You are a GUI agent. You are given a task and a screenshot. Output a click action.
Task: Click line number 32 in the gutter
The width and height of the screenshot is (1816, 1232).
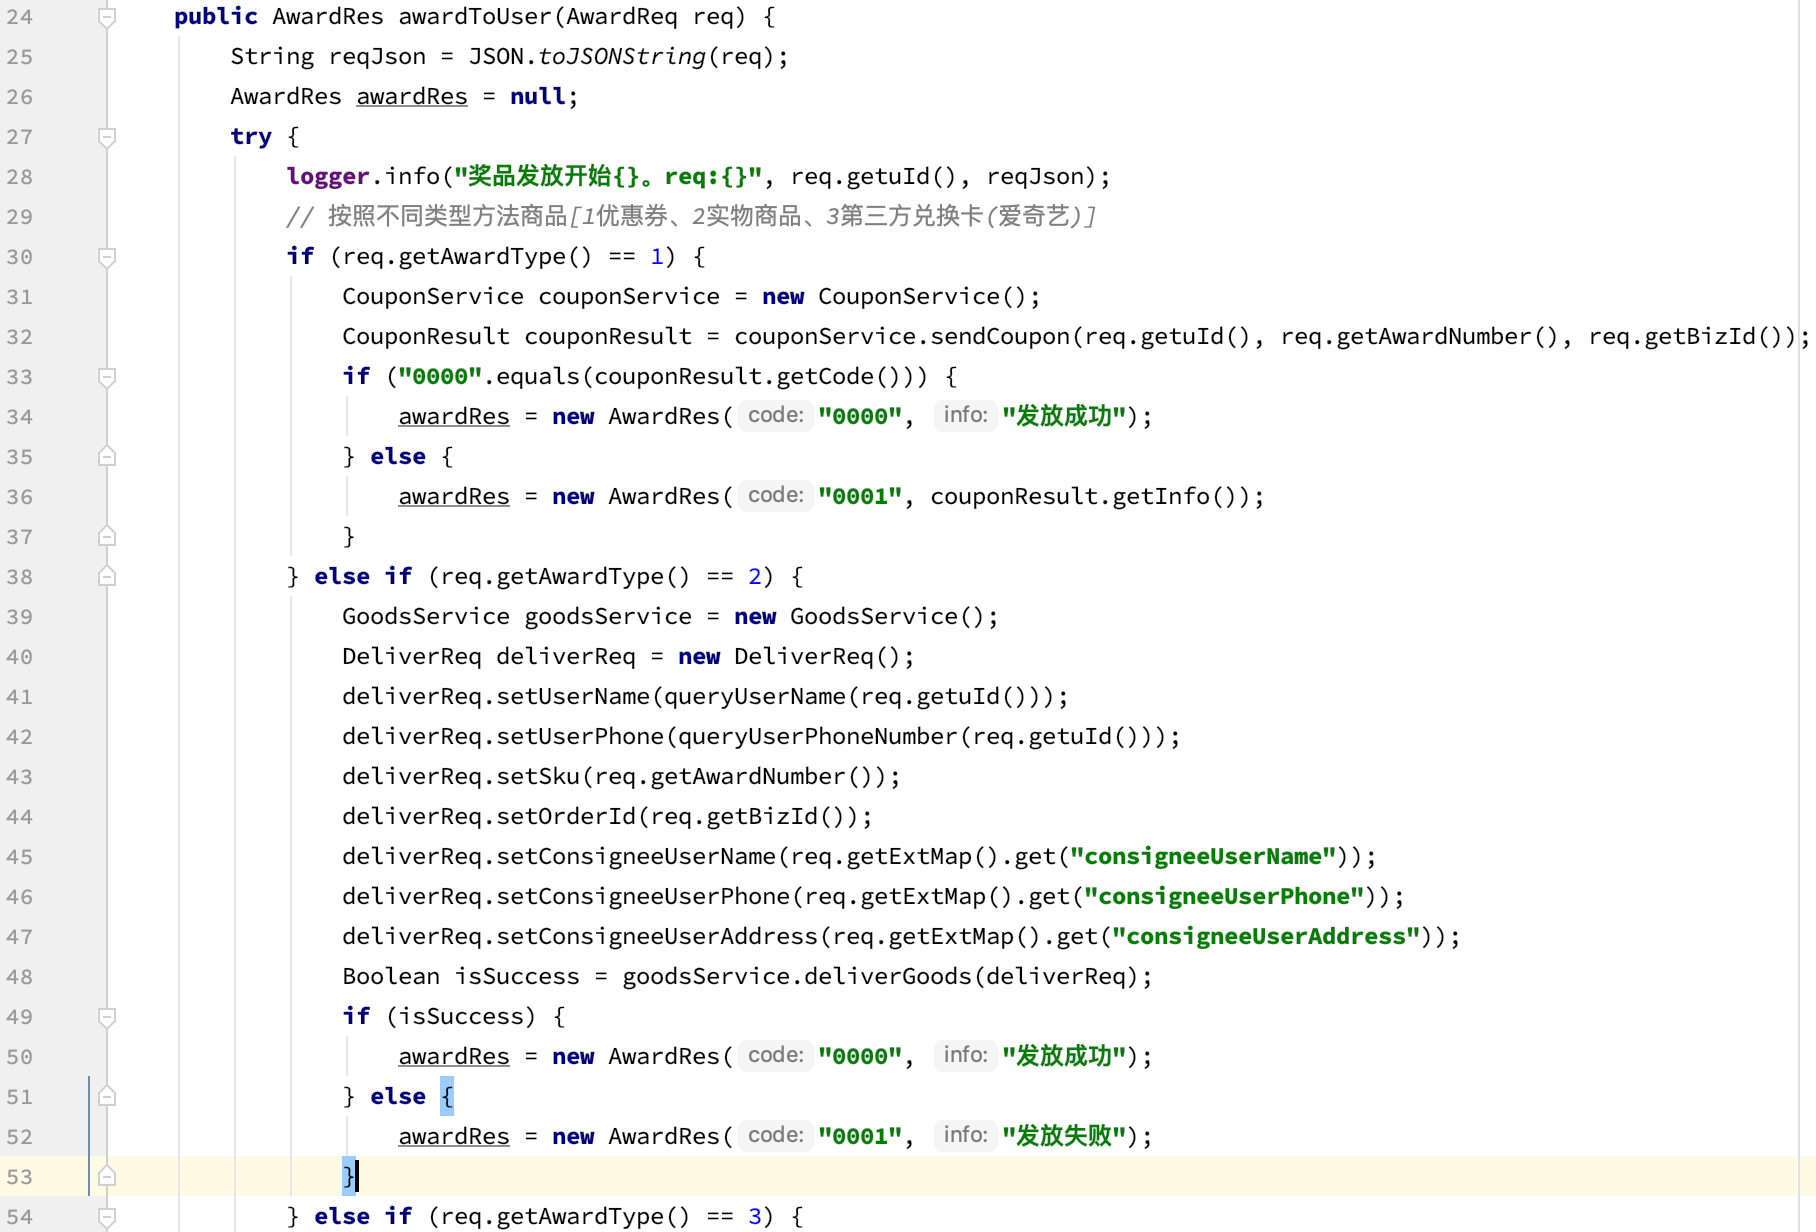(20, 337)
